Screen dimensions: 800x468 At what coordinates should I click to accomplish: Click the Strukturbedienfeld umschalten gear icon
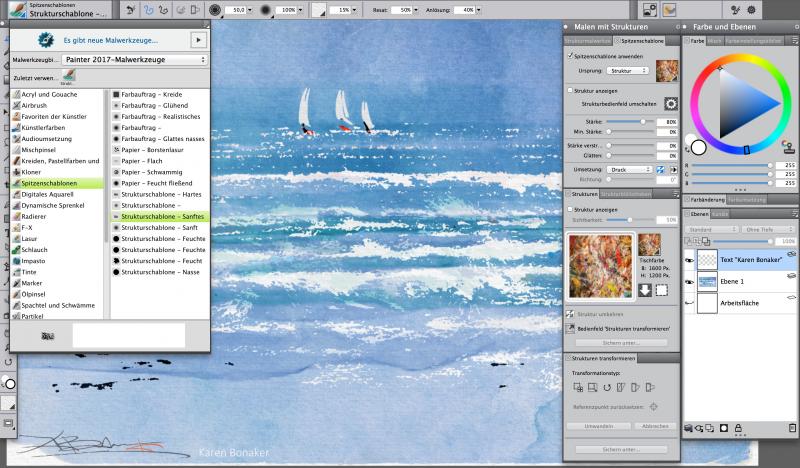click(x=671, y=103)
